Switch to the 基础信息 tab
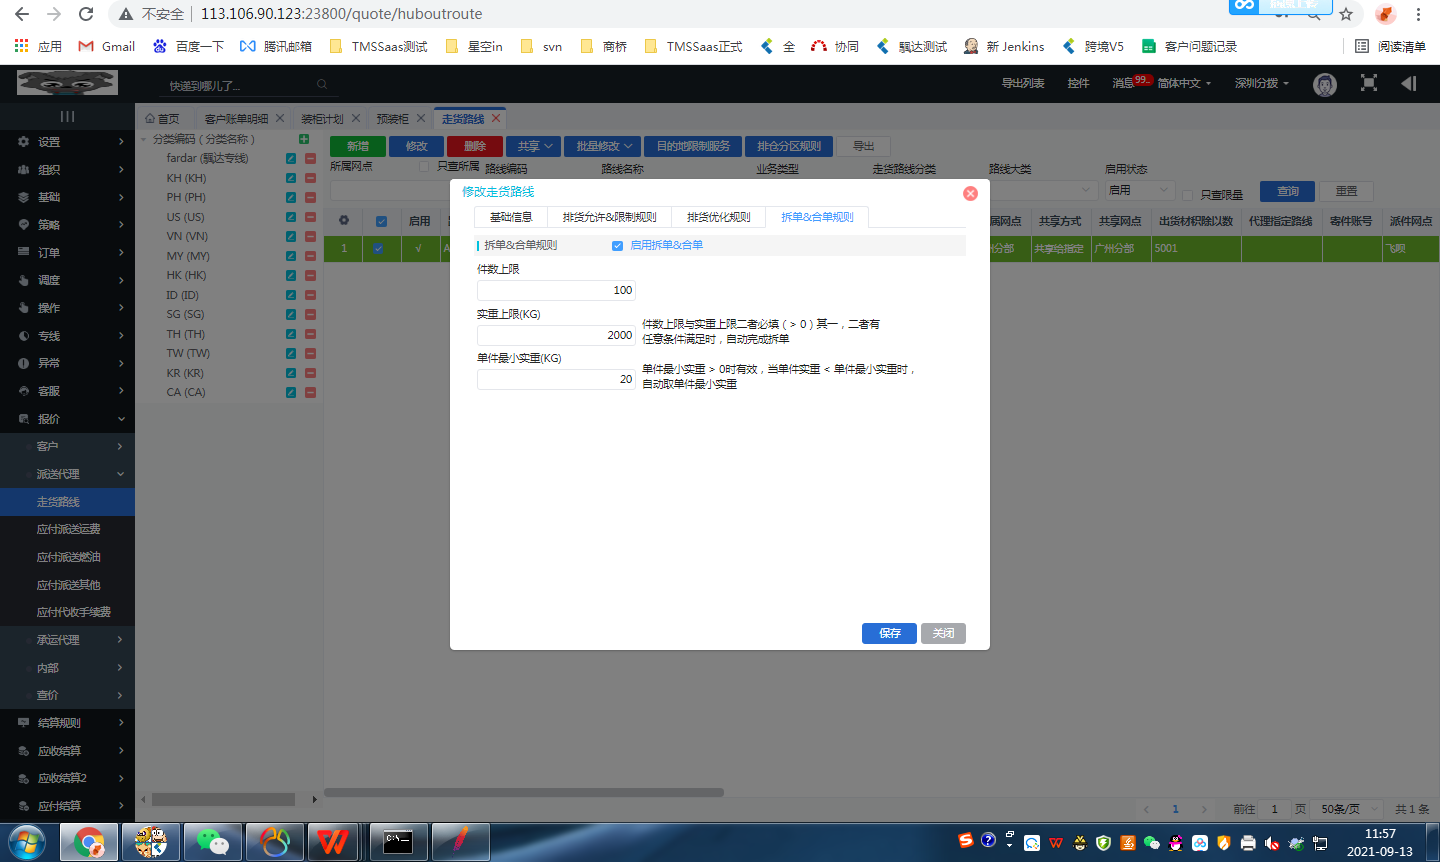Image resolution: width=1440 pixels, height=862 pixels. (511, 217)
